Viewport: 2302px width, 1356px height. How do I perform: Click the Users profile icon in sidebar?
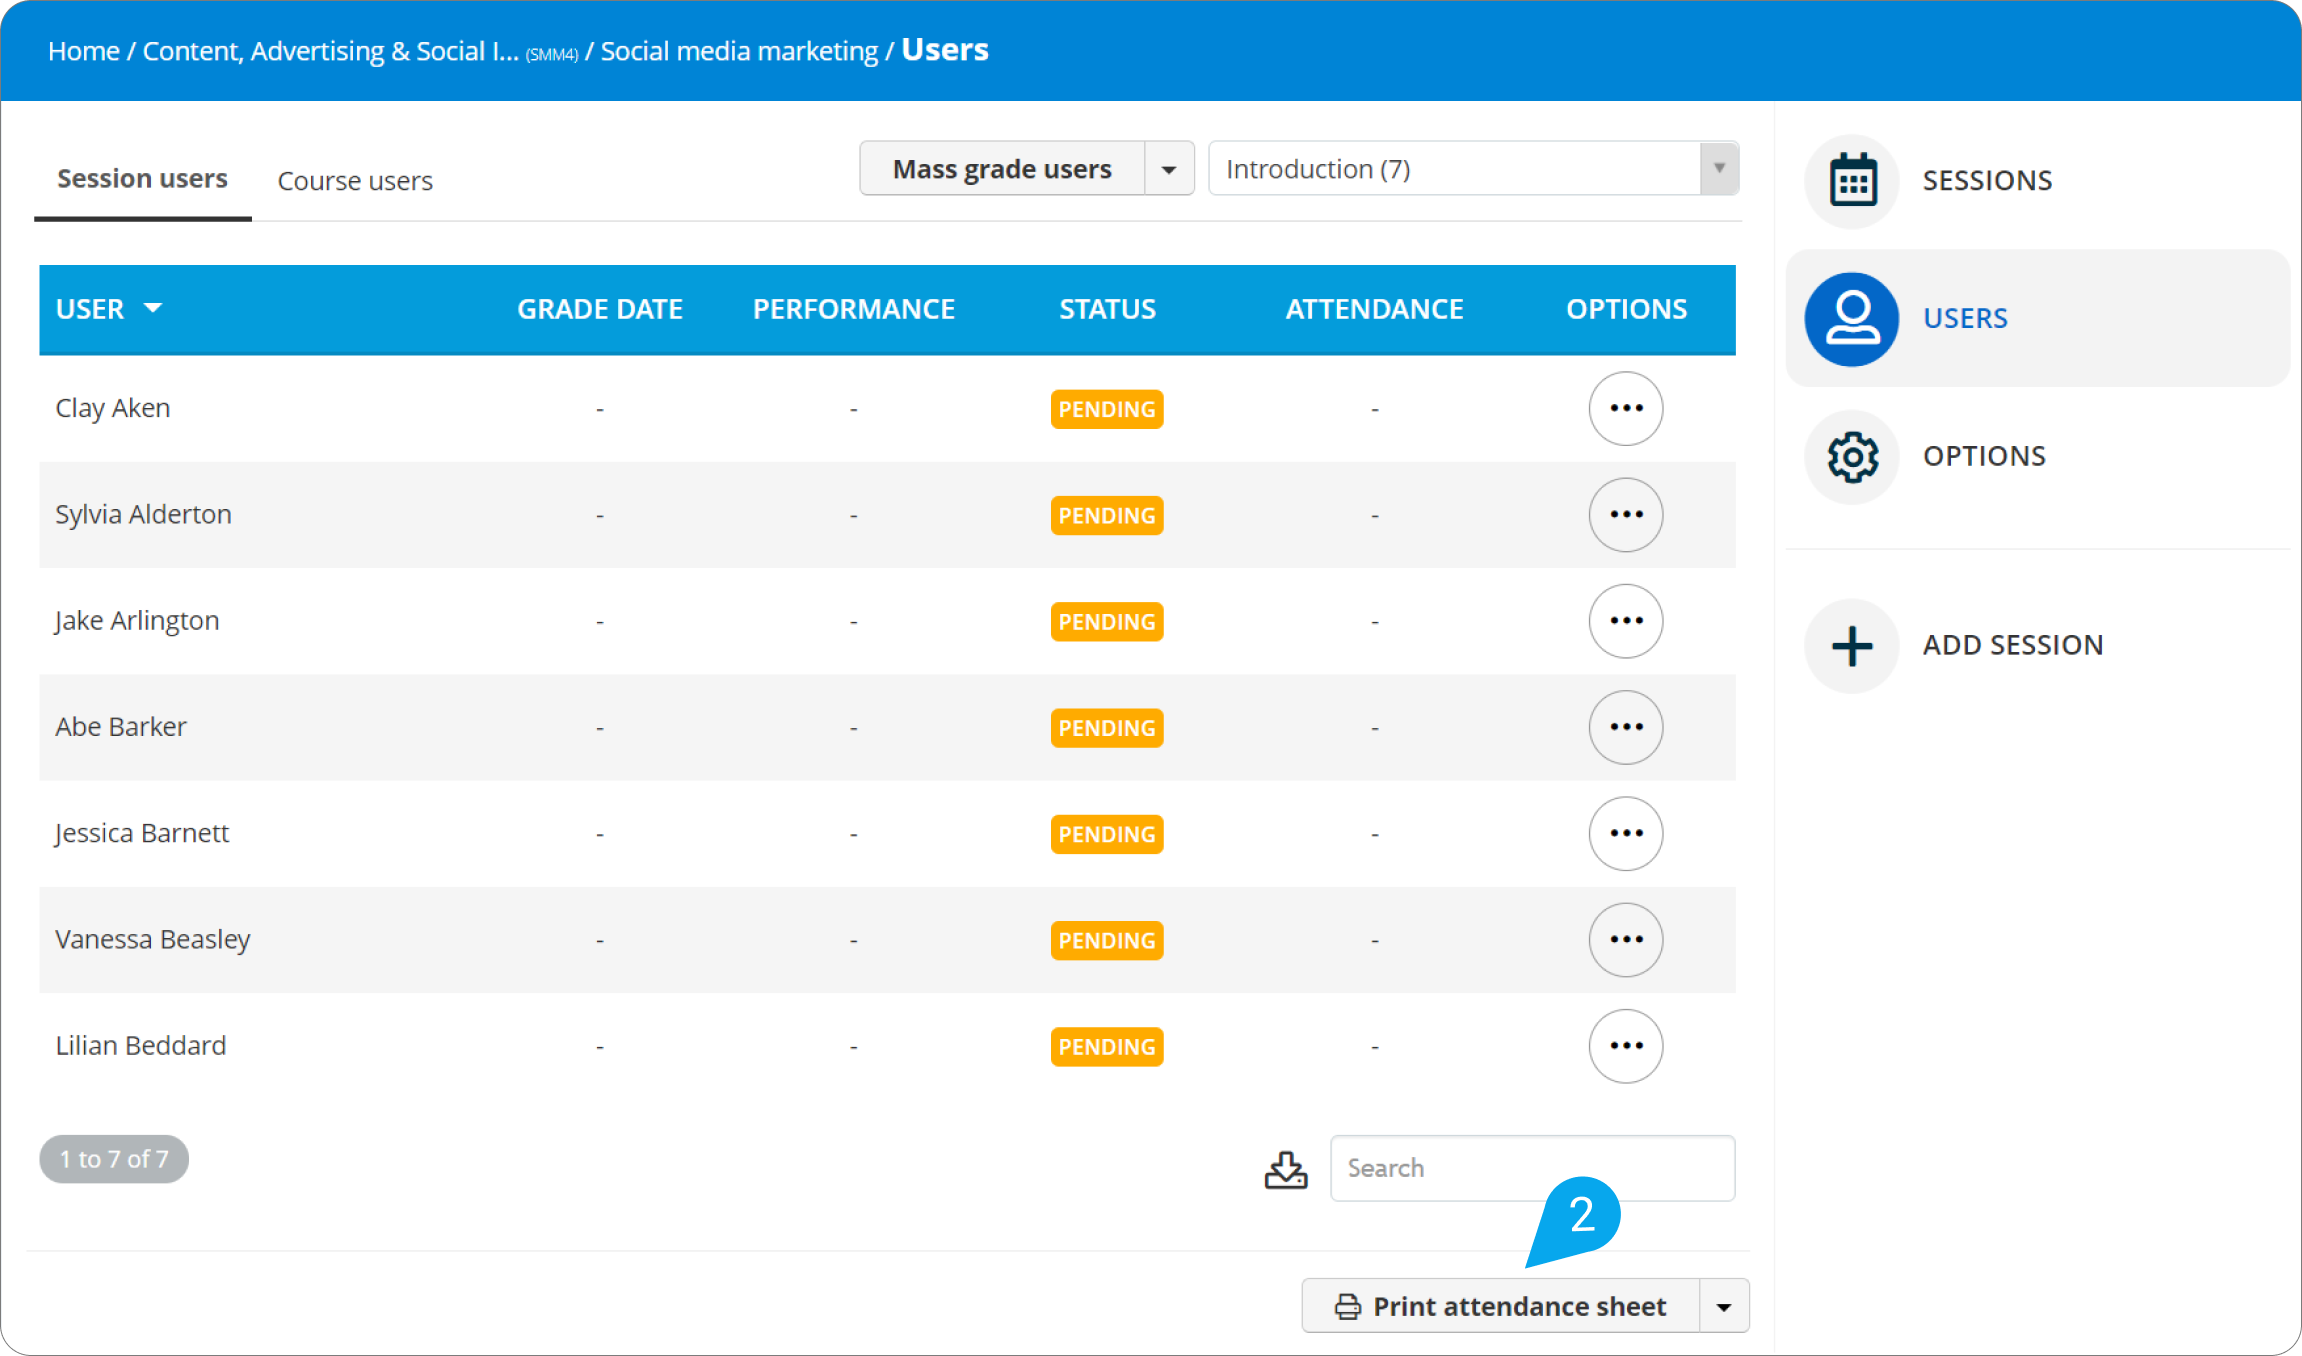tap(1852, 319)
